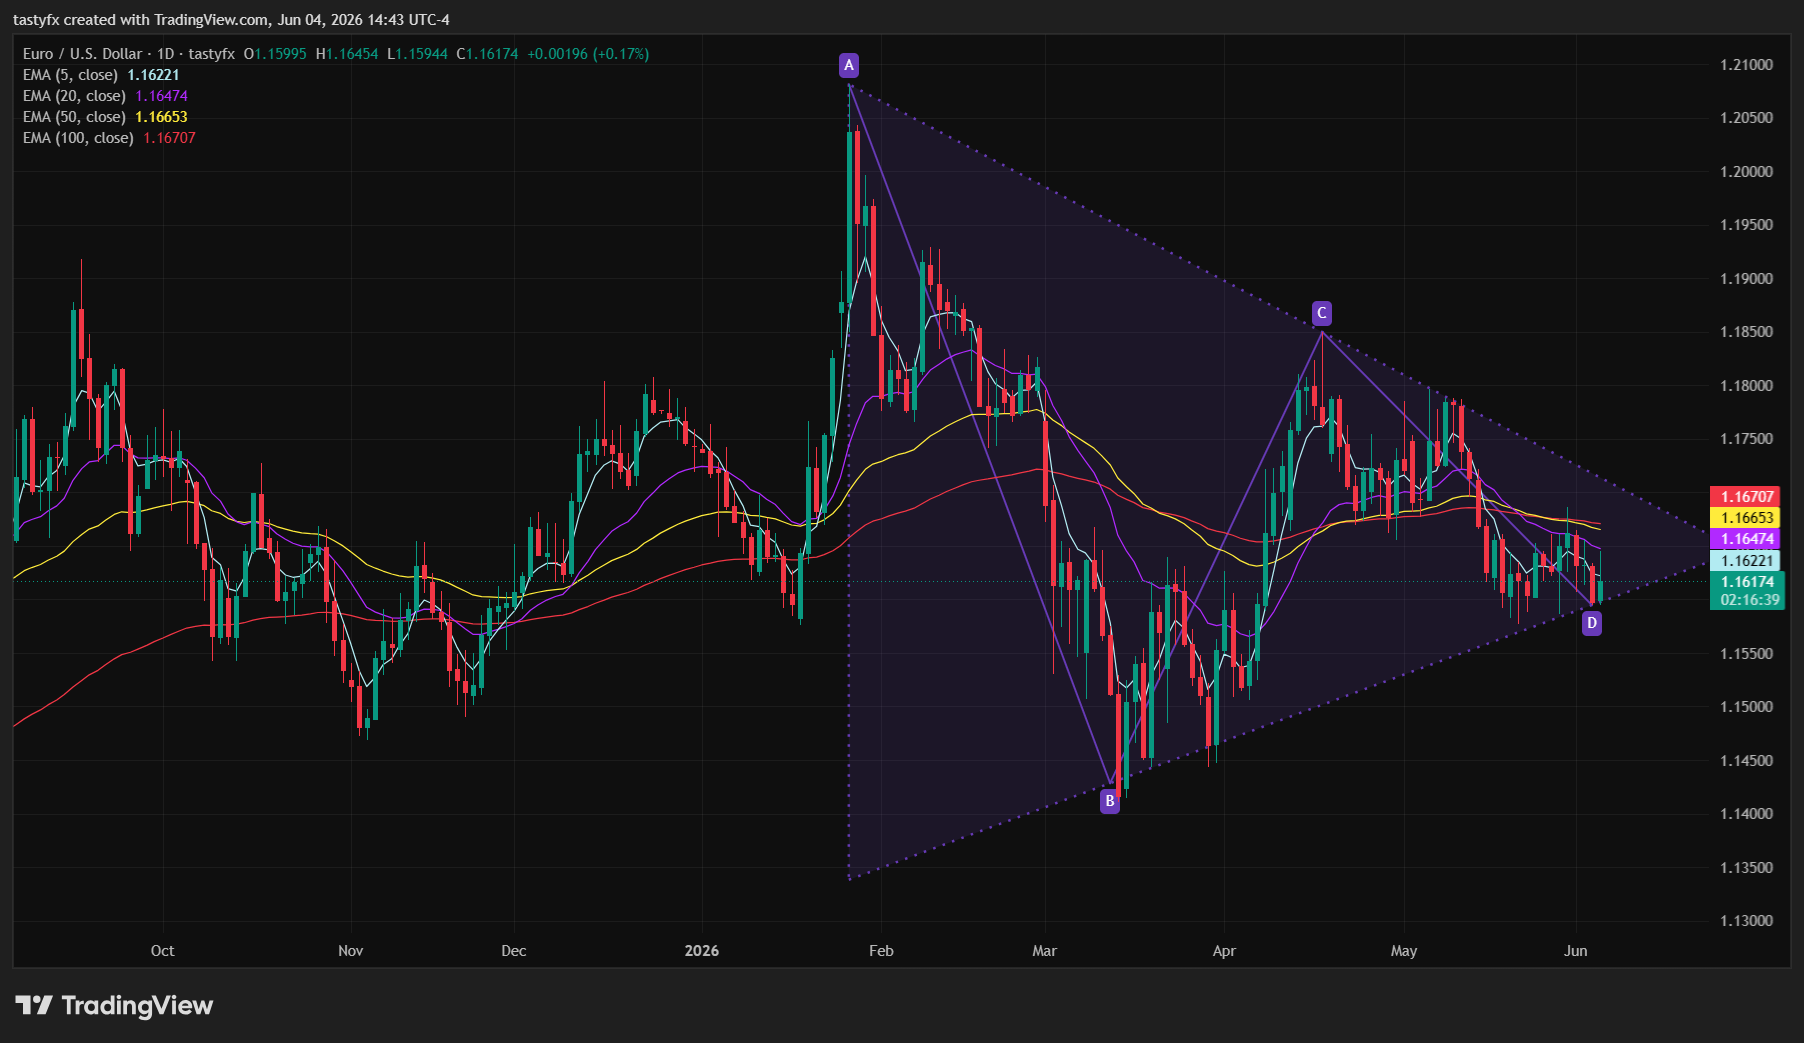Click the 1.14000 price axis label
This screenshot has width=1804, height=1043.
[x=1746, y=814]
